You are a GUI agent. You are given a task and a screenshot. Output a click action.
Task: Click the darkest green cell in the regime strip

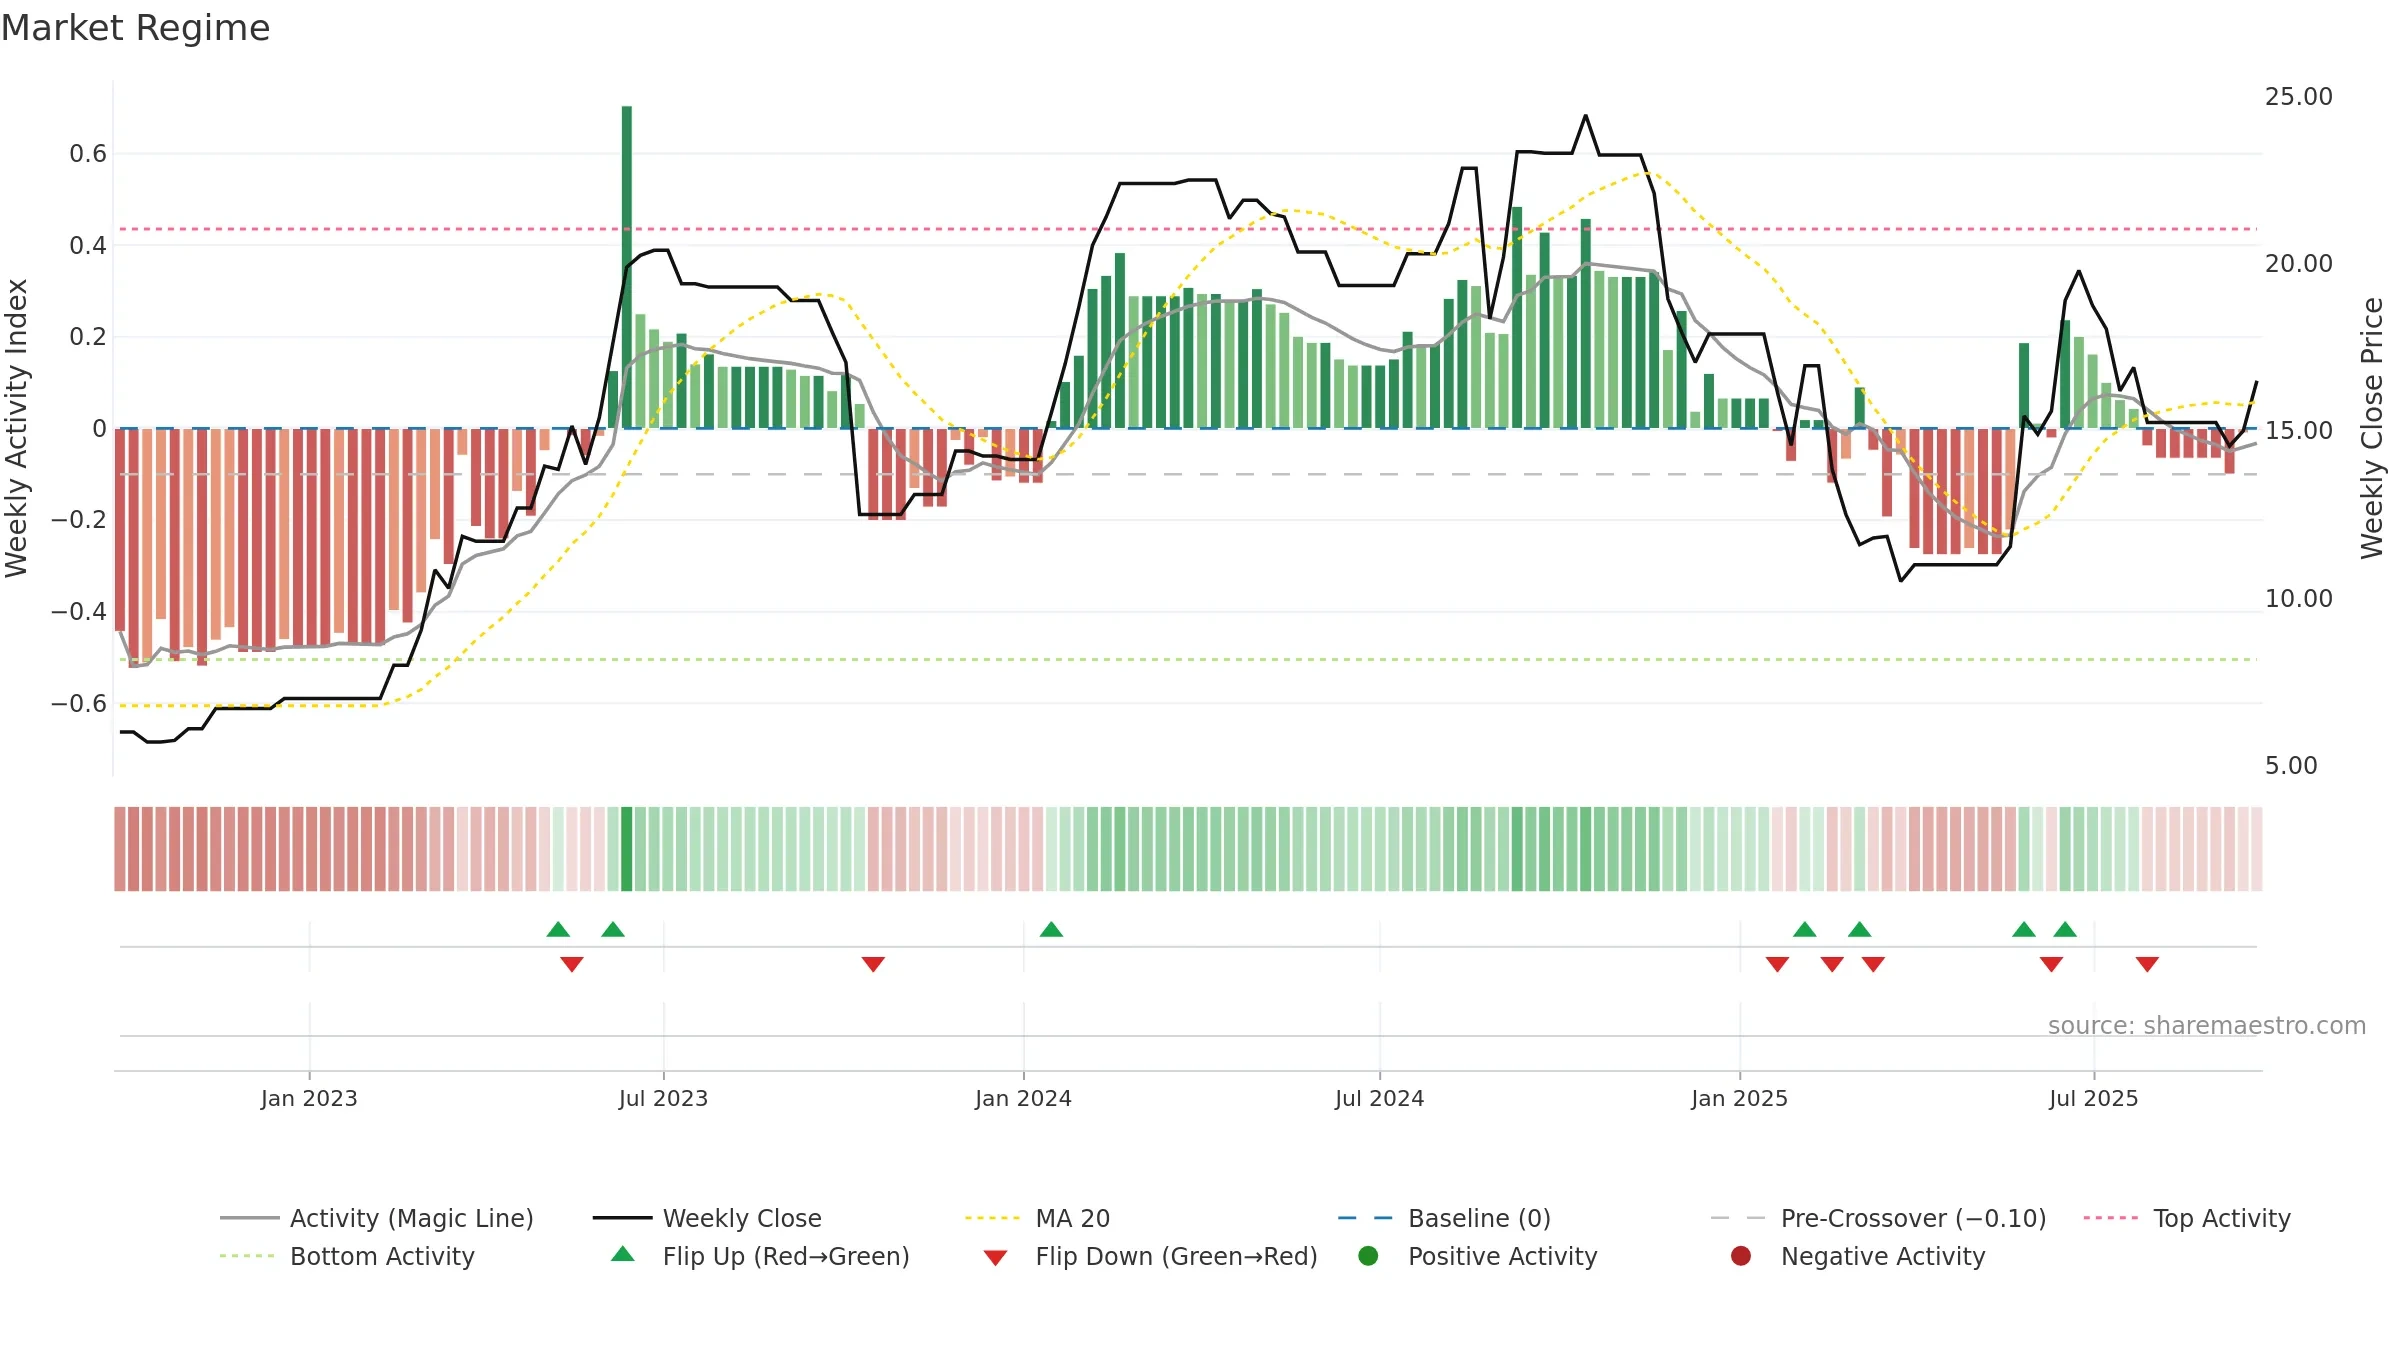point(627,849)
